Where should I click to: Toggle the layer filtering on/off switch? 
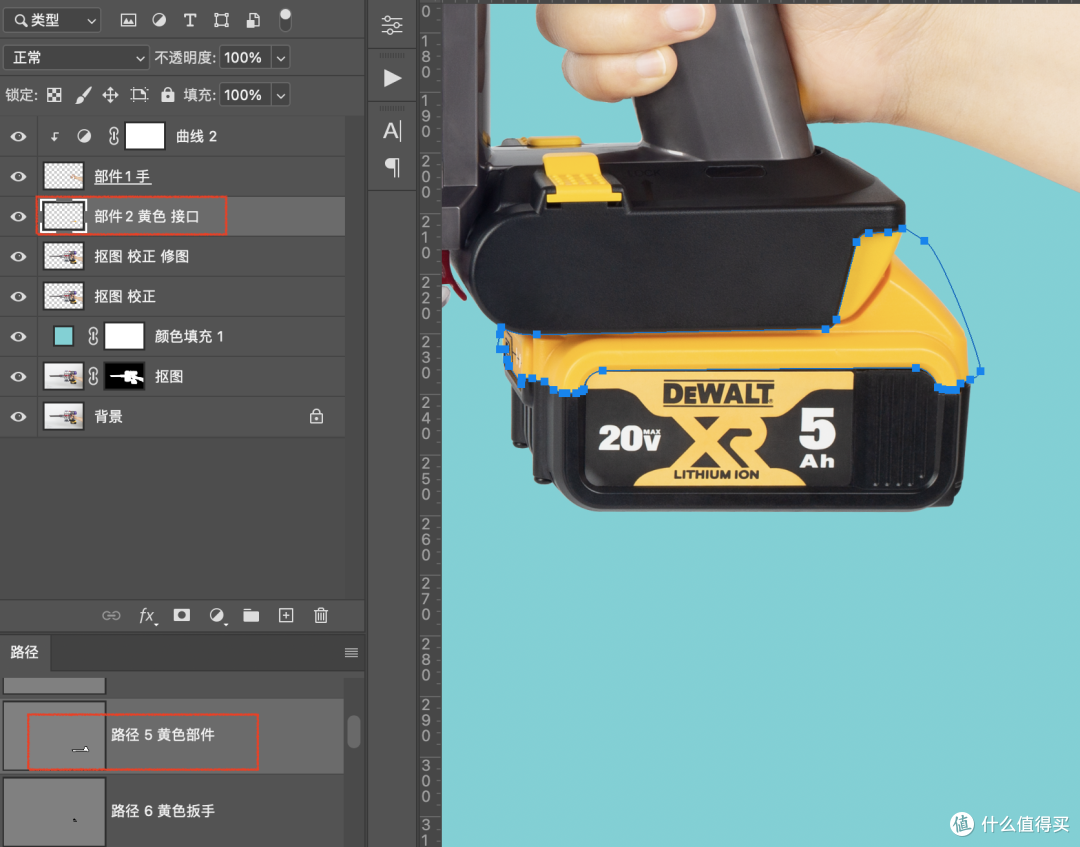tap(284, 20)
